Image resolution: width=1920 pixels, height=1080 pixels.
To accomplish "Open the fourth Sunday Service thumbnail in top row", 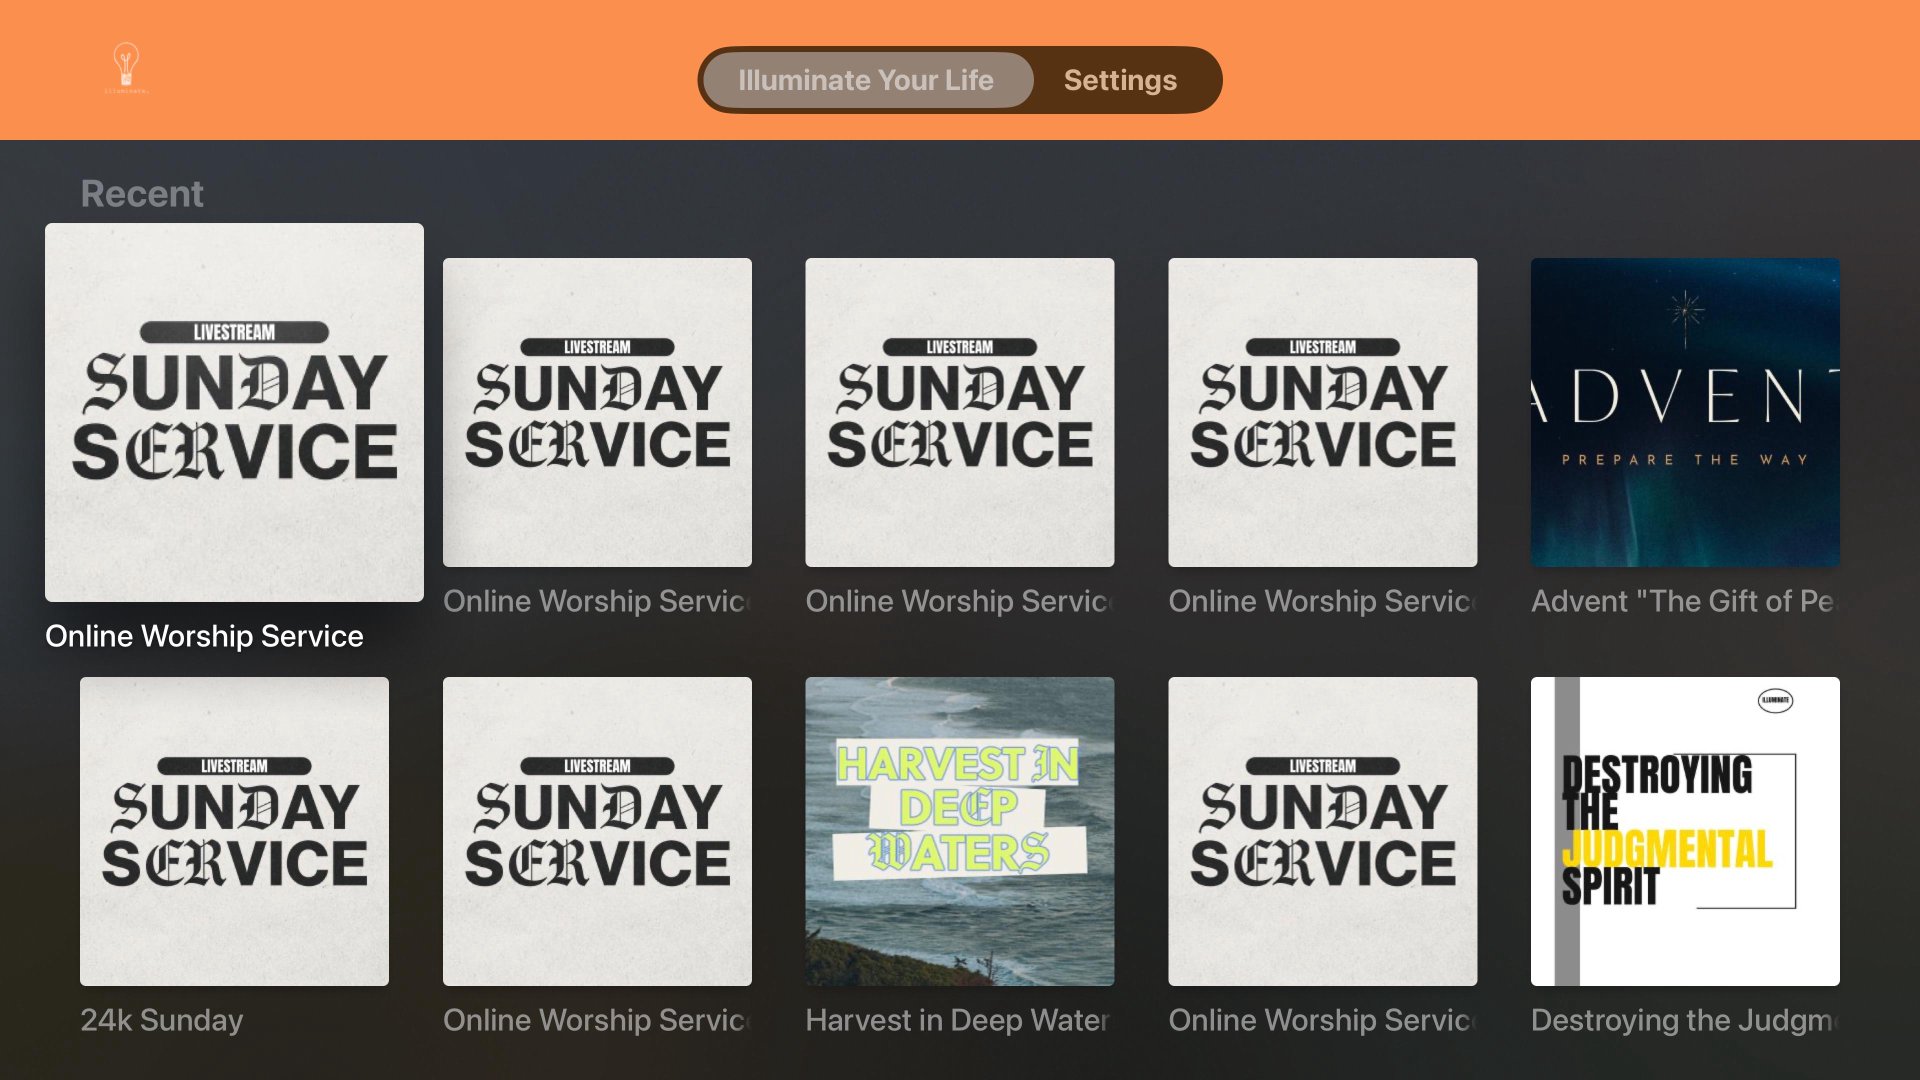I will point(1322,412).
